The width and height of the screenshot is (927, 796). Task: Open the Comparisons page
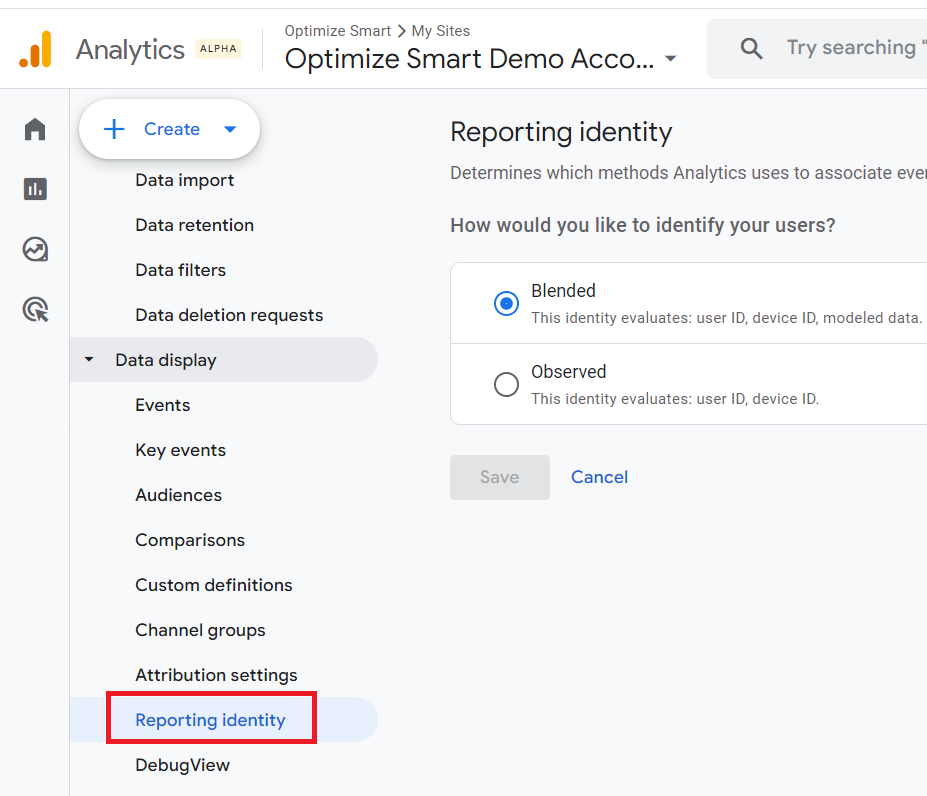[x=190, y=540]
